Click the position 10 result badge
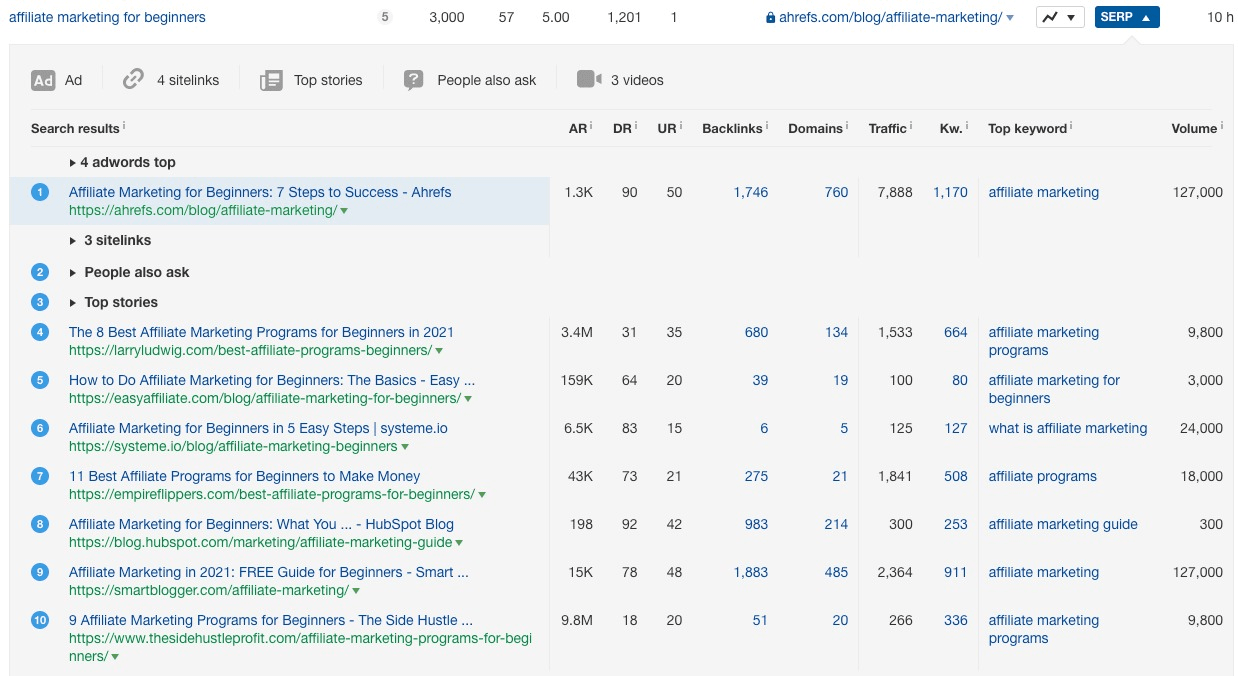This screenshot has width=1238, height=676. pos(40,620)
